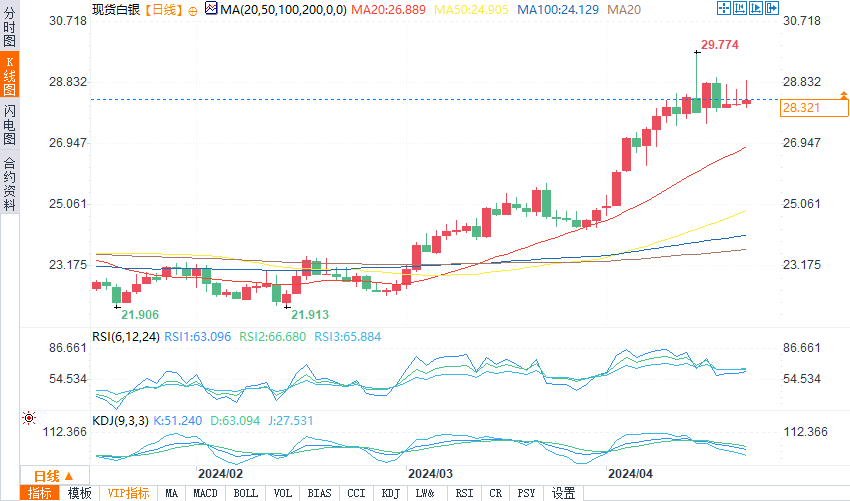This screenshot has width=850, height=501.
Task: Select the MACD indicator tab
Action: pyautogui.click(x=205, y=493)
